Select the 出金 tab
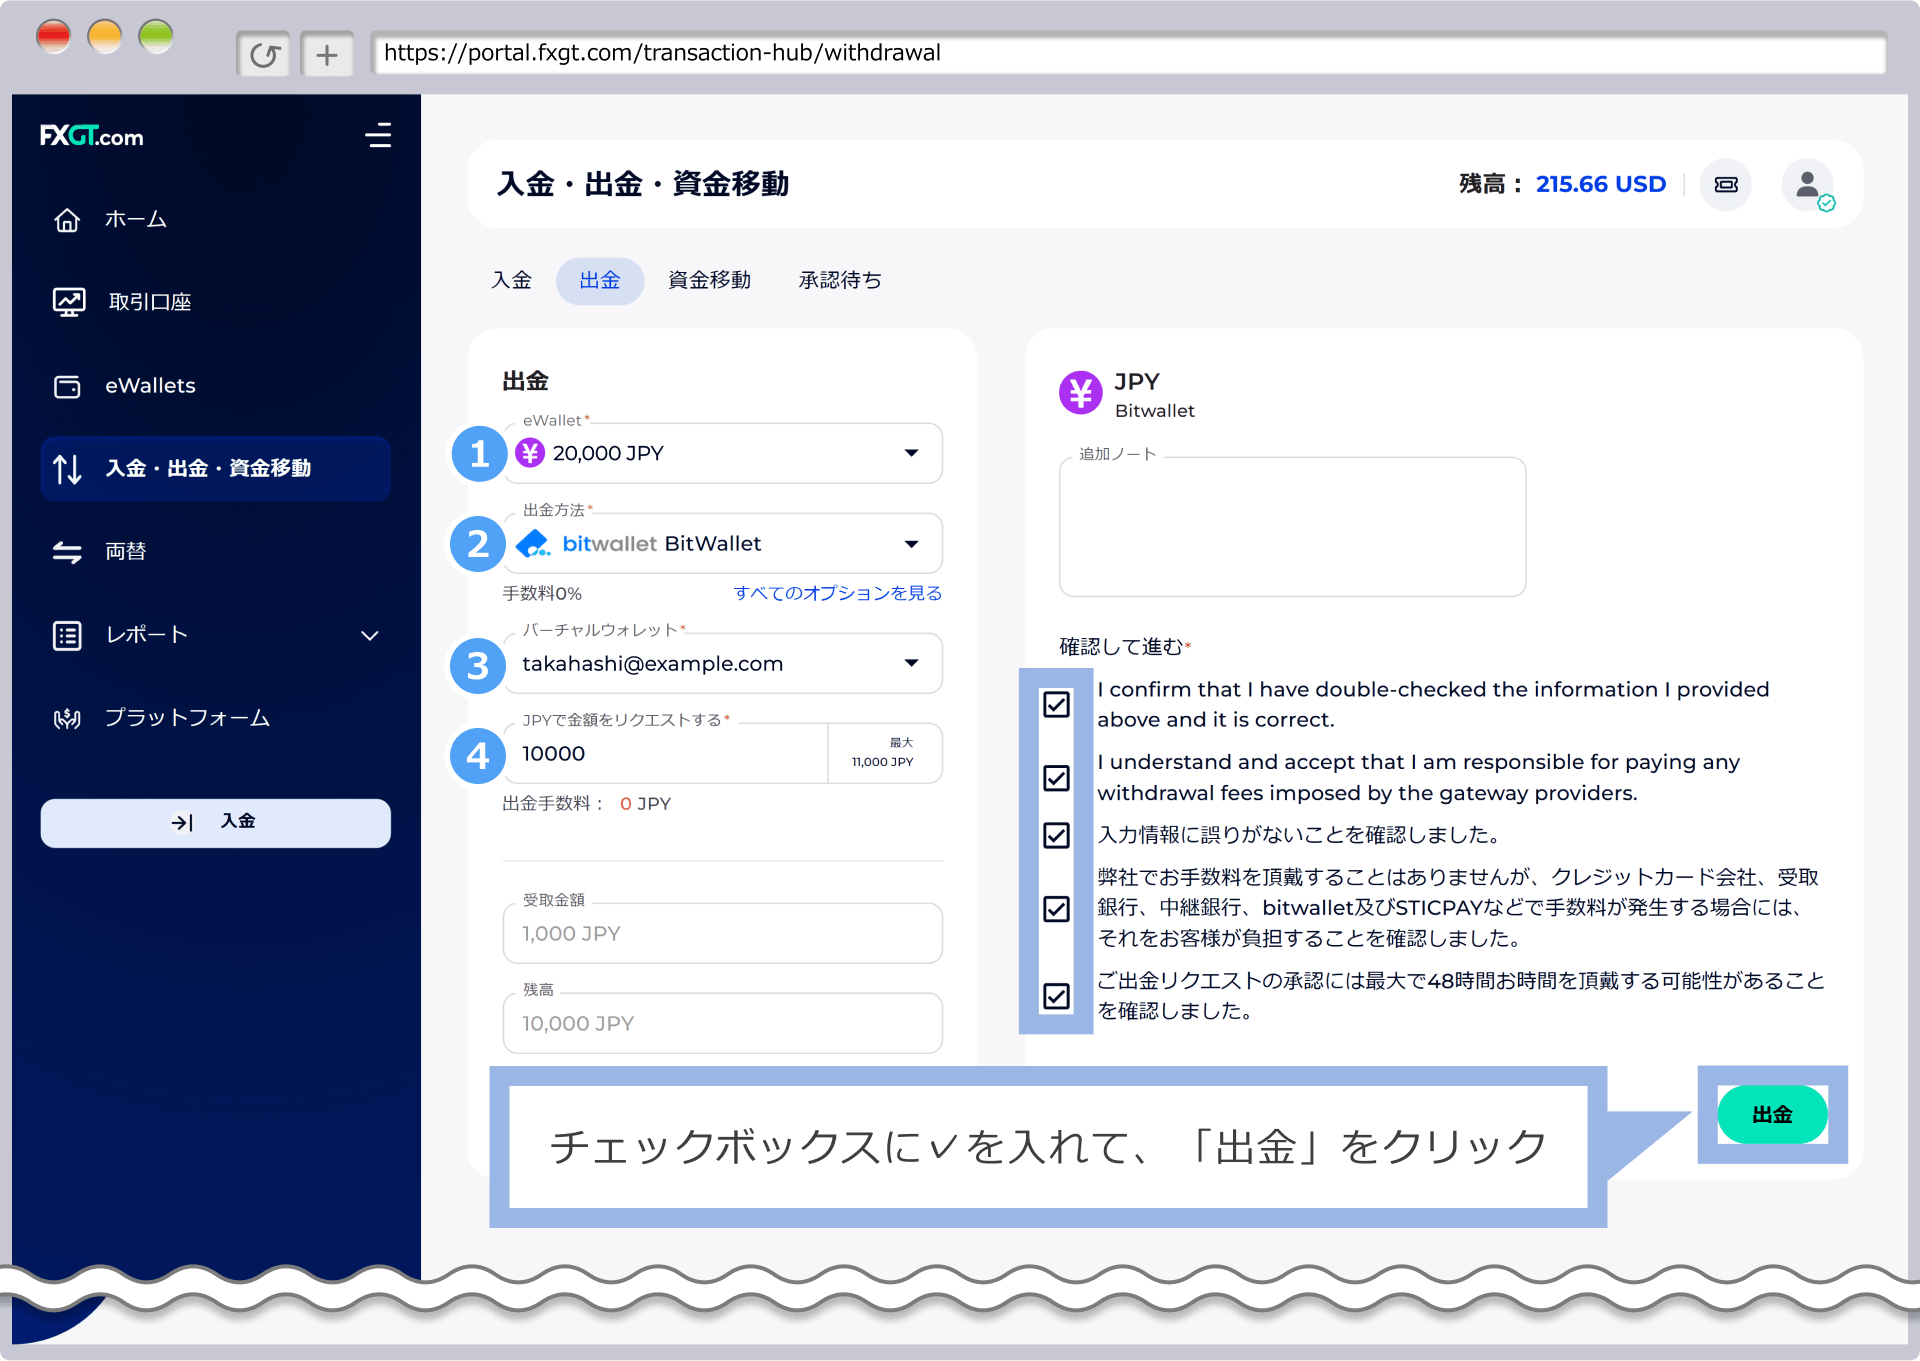Viewport: 1920px width, 1361px height. coord(600,281)
